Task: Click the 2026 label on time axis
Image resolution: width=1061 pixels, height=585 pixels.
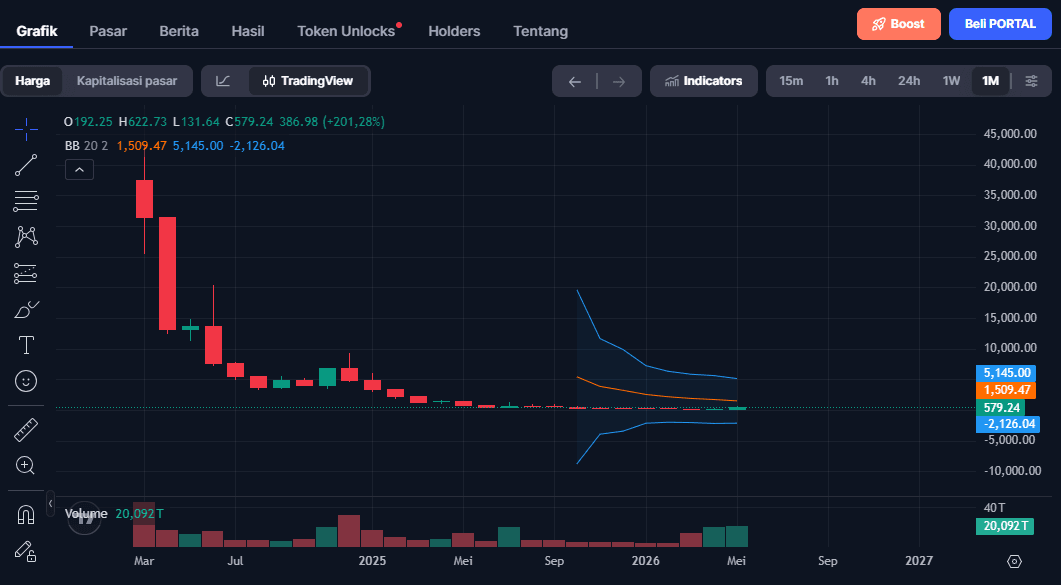Action: [x=646, y=561]
